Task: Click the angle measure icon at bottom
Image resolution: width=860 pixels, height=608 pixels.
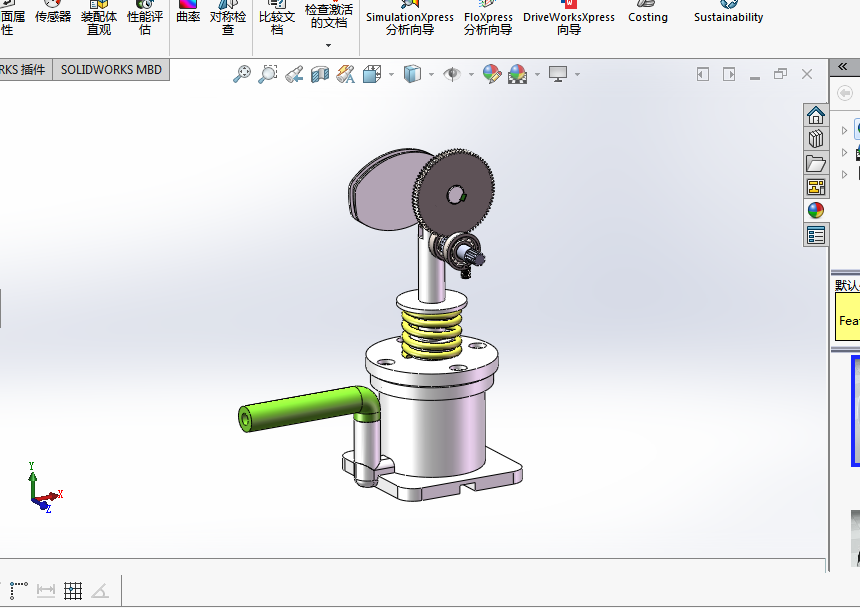Action: tap(100, 590)
